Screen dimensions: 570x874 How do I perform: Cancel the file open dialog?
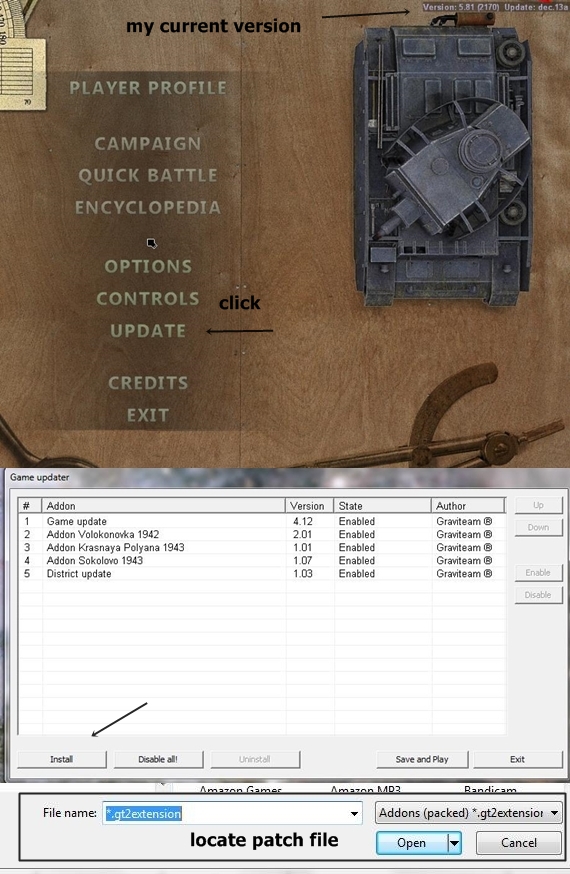click(x=519, y=843)
